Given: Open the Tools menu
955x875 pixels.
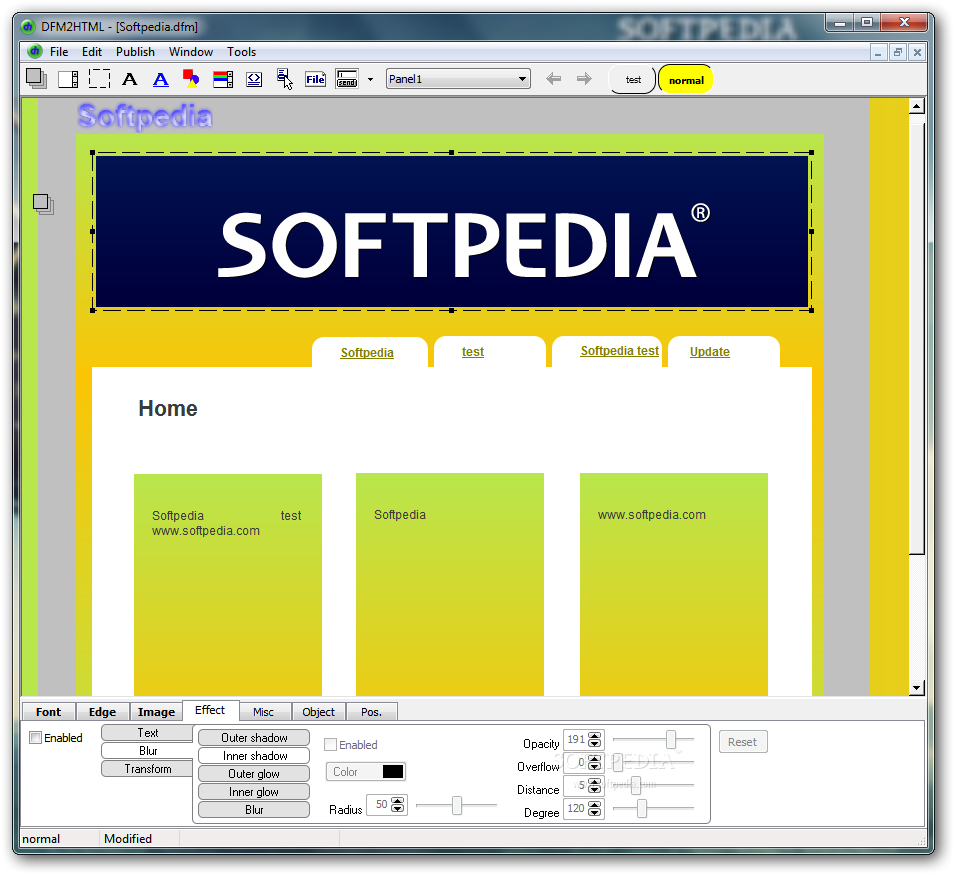Looking at the screenshot, I should coord(241,52).
